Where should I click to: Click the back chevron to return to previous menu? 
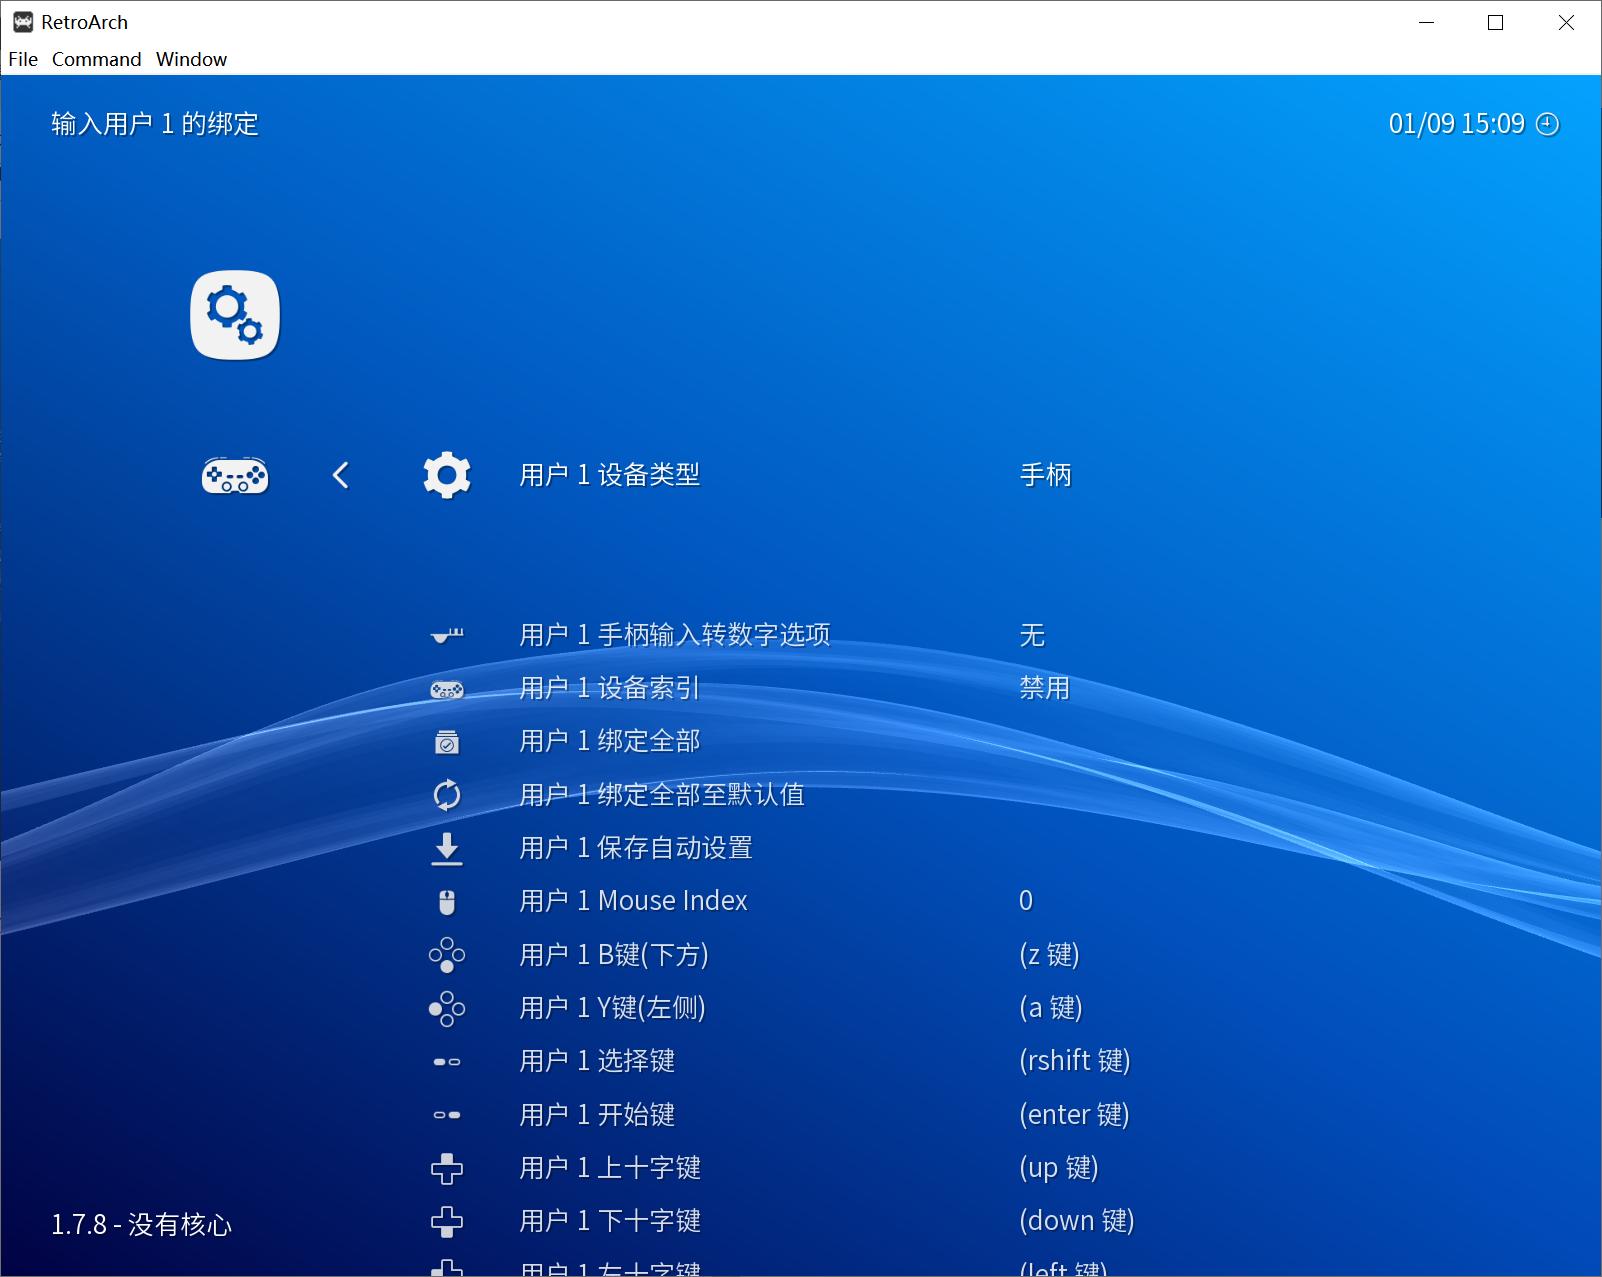point(340,476)
